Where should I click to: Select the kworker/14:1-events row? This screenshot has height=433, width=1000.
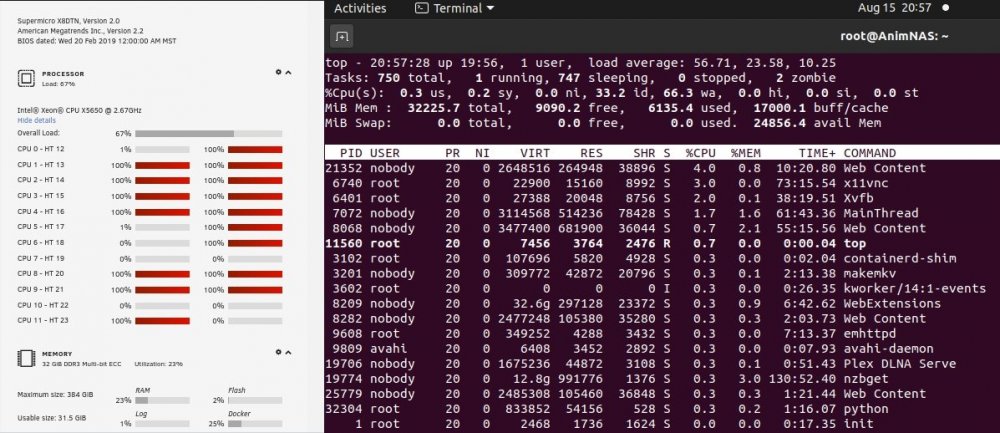pyautogui.click(x=661, y=288)
